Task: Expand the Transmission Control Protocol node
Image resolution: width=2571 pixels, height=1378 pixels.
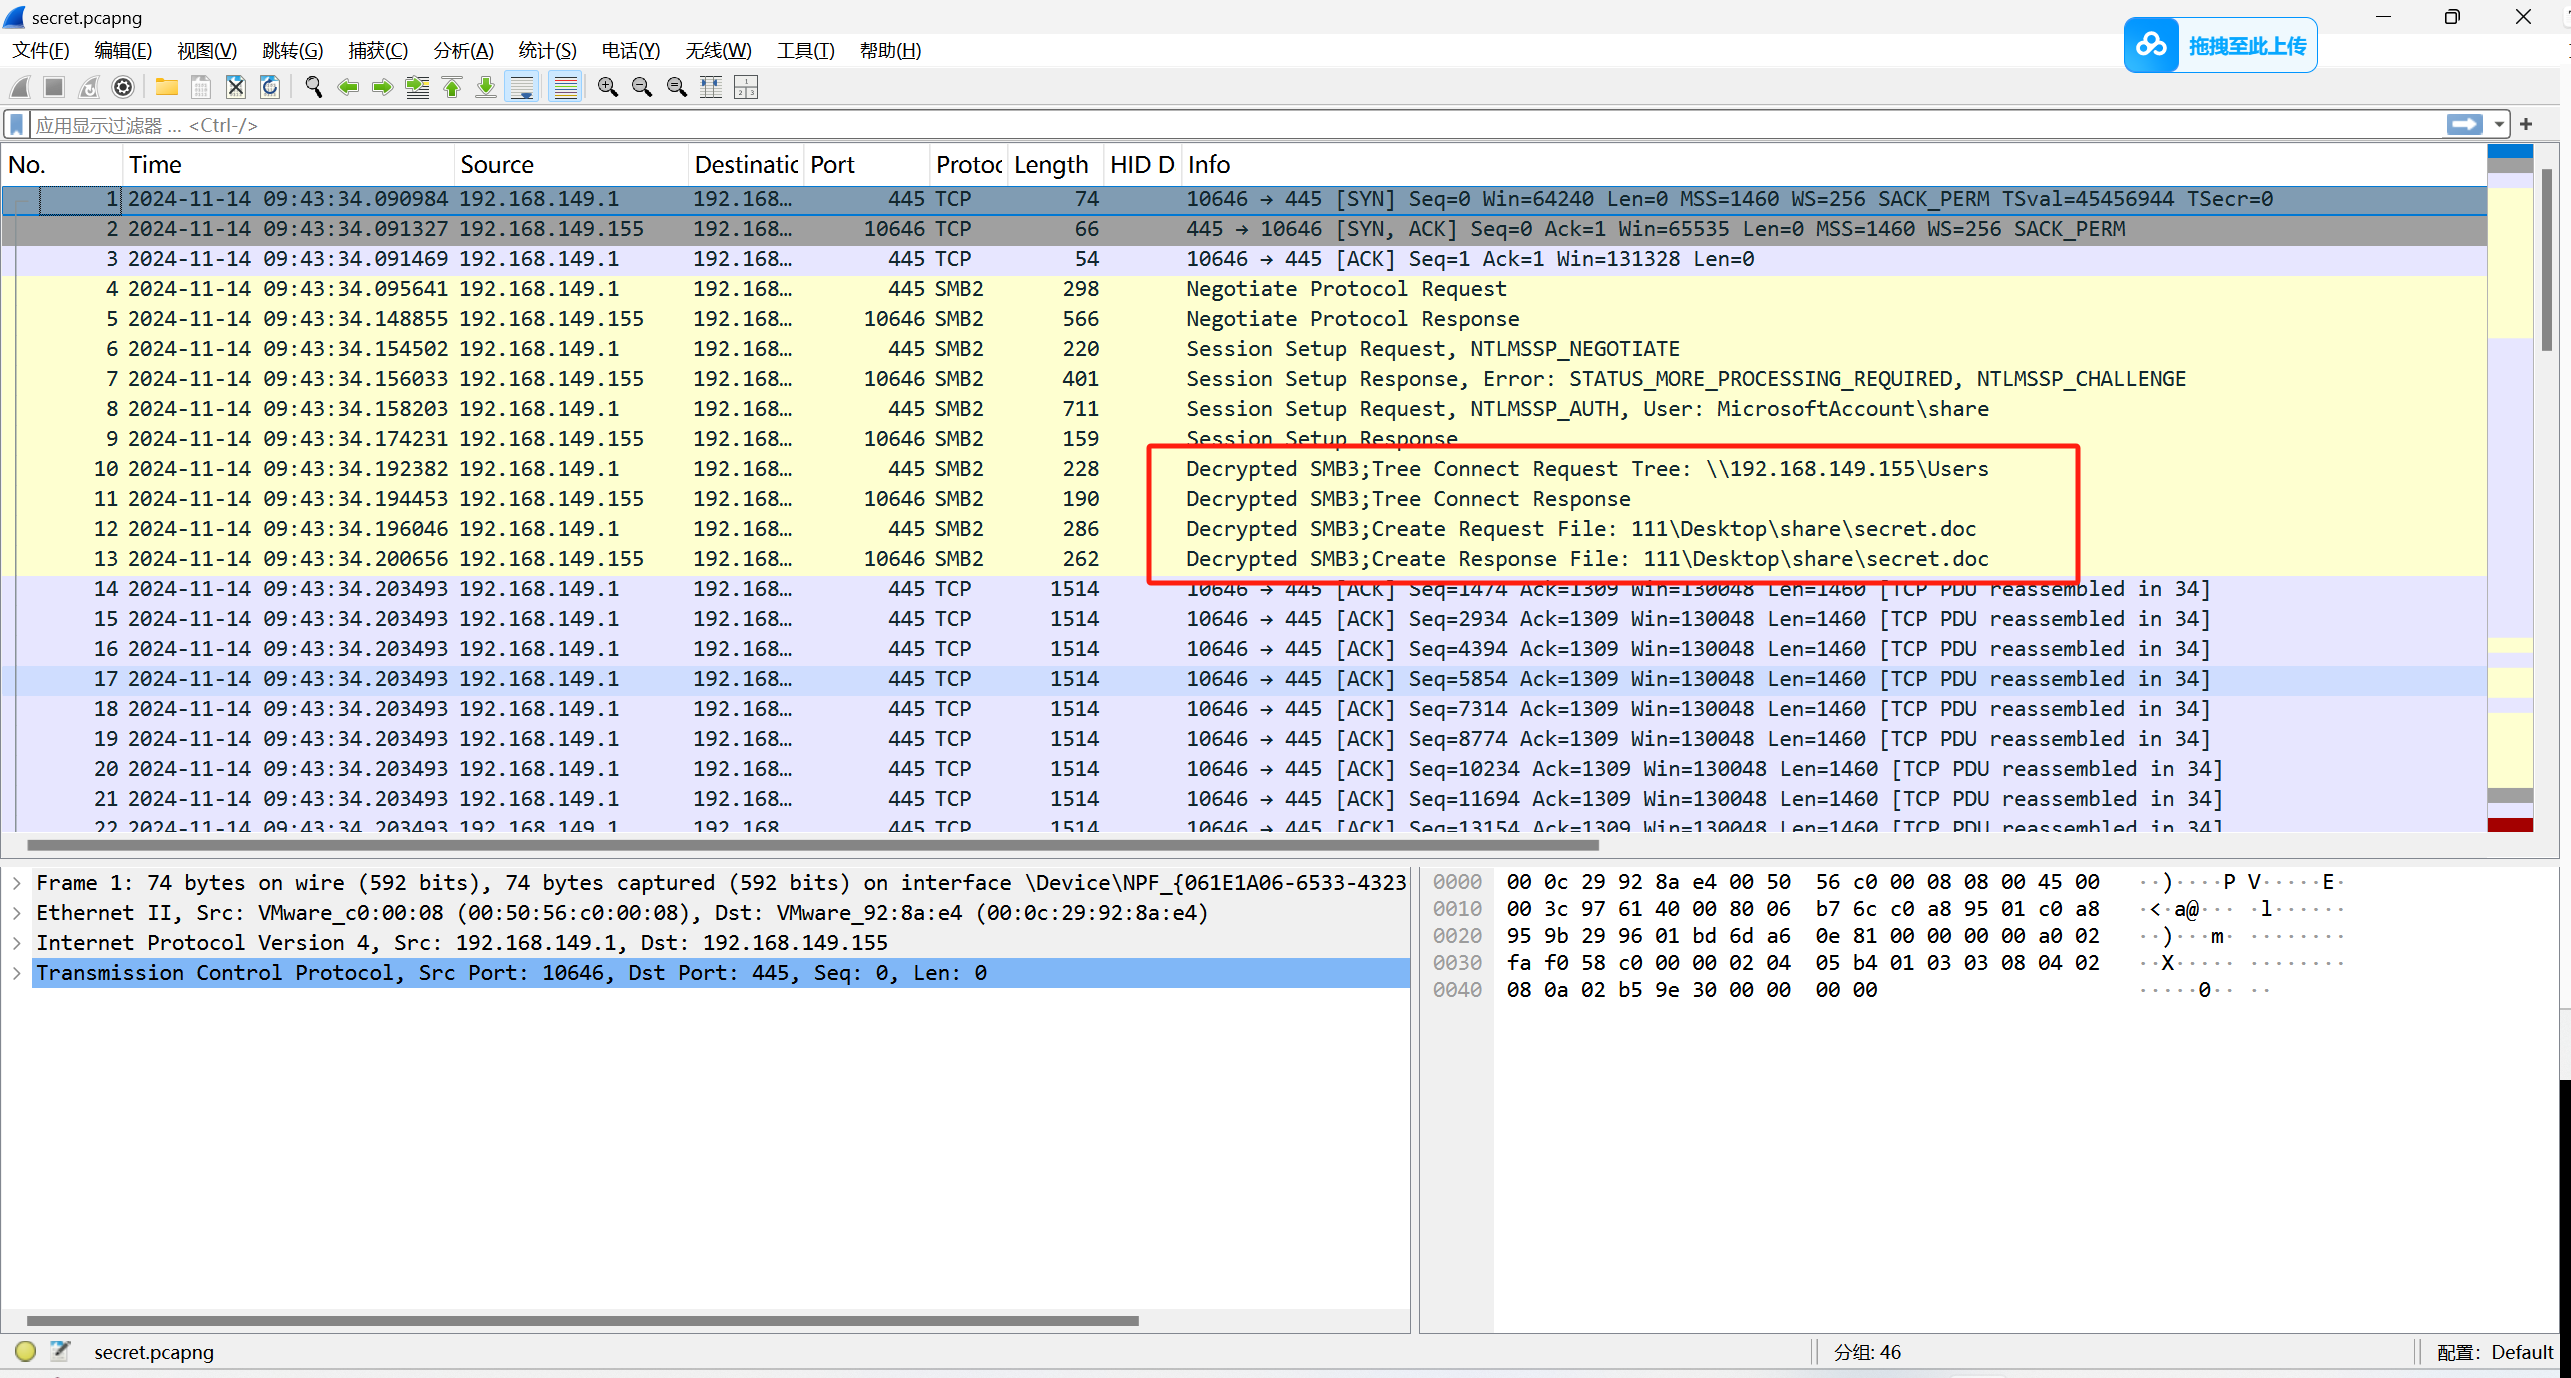Action: tap(17, 973)
